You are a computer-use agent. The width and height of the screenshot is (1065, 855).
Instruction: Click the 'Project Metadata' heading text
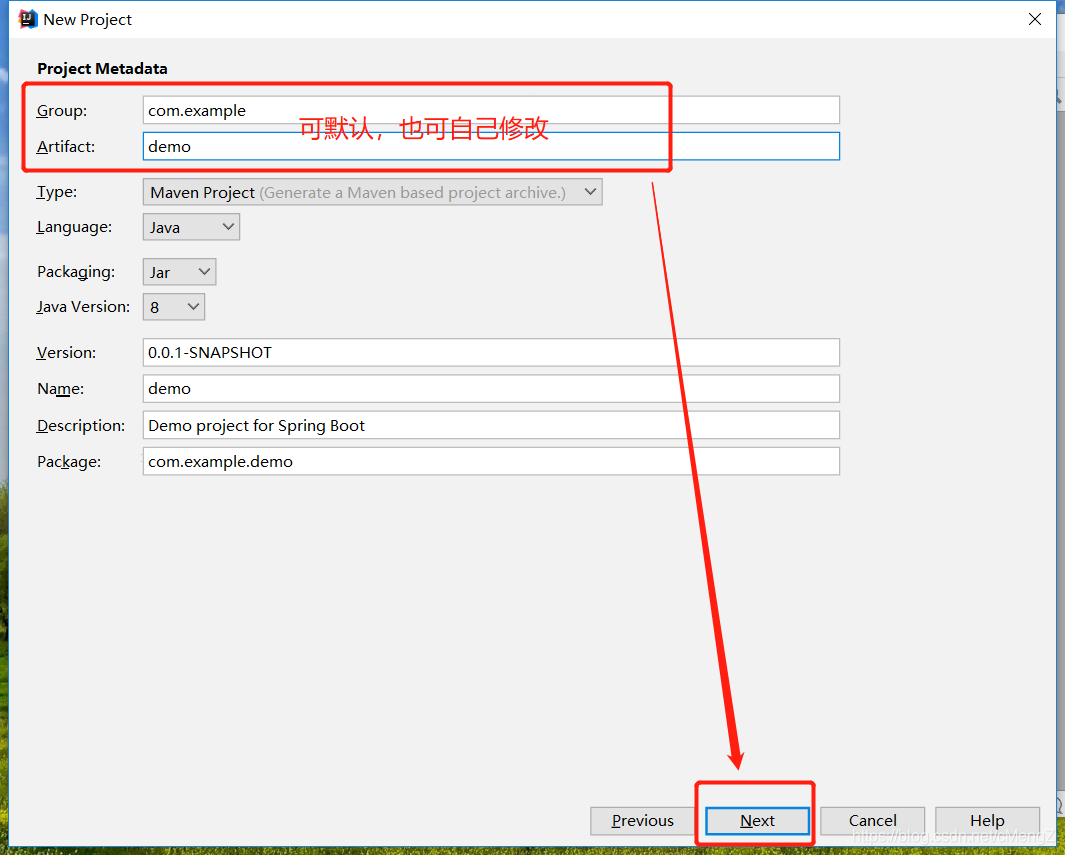(x=102, y=69)
